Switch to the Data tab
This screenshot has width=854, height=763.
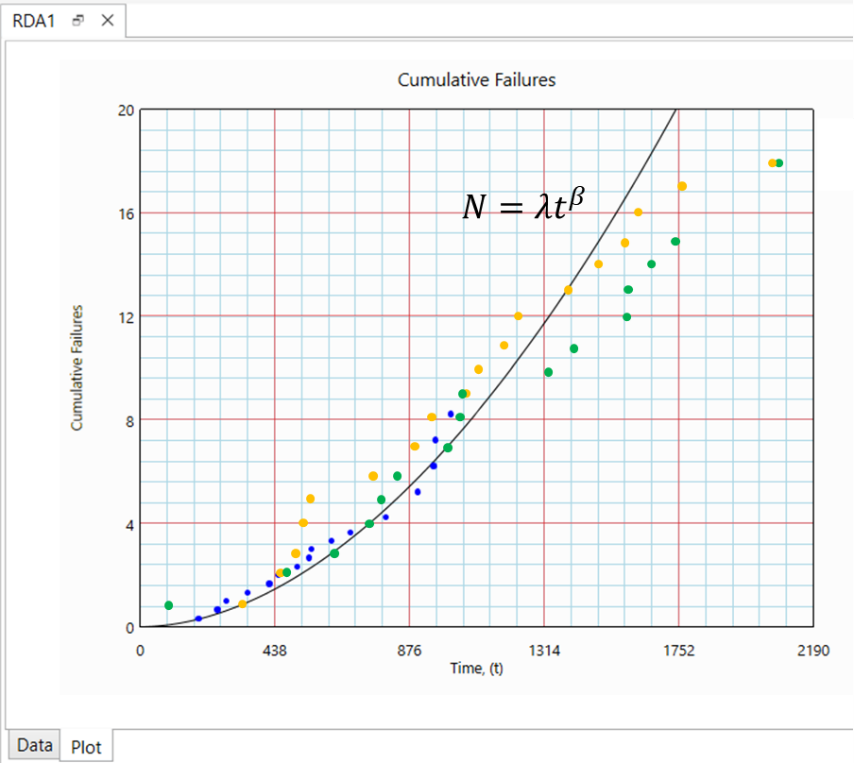coord(34,745)
